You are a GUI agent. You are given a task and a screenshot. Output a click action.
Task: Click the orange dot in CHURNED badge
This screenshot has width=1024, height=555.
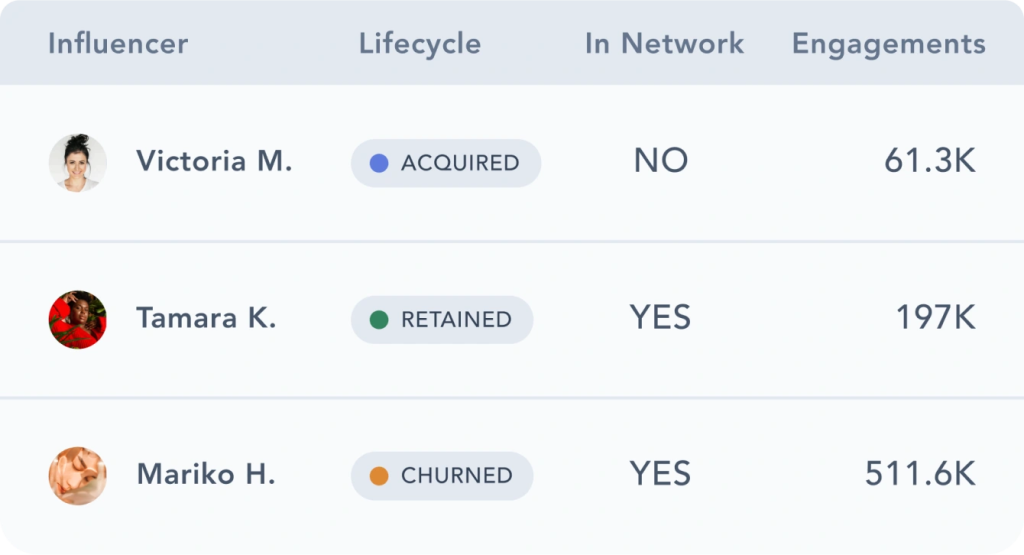point(379,476)
